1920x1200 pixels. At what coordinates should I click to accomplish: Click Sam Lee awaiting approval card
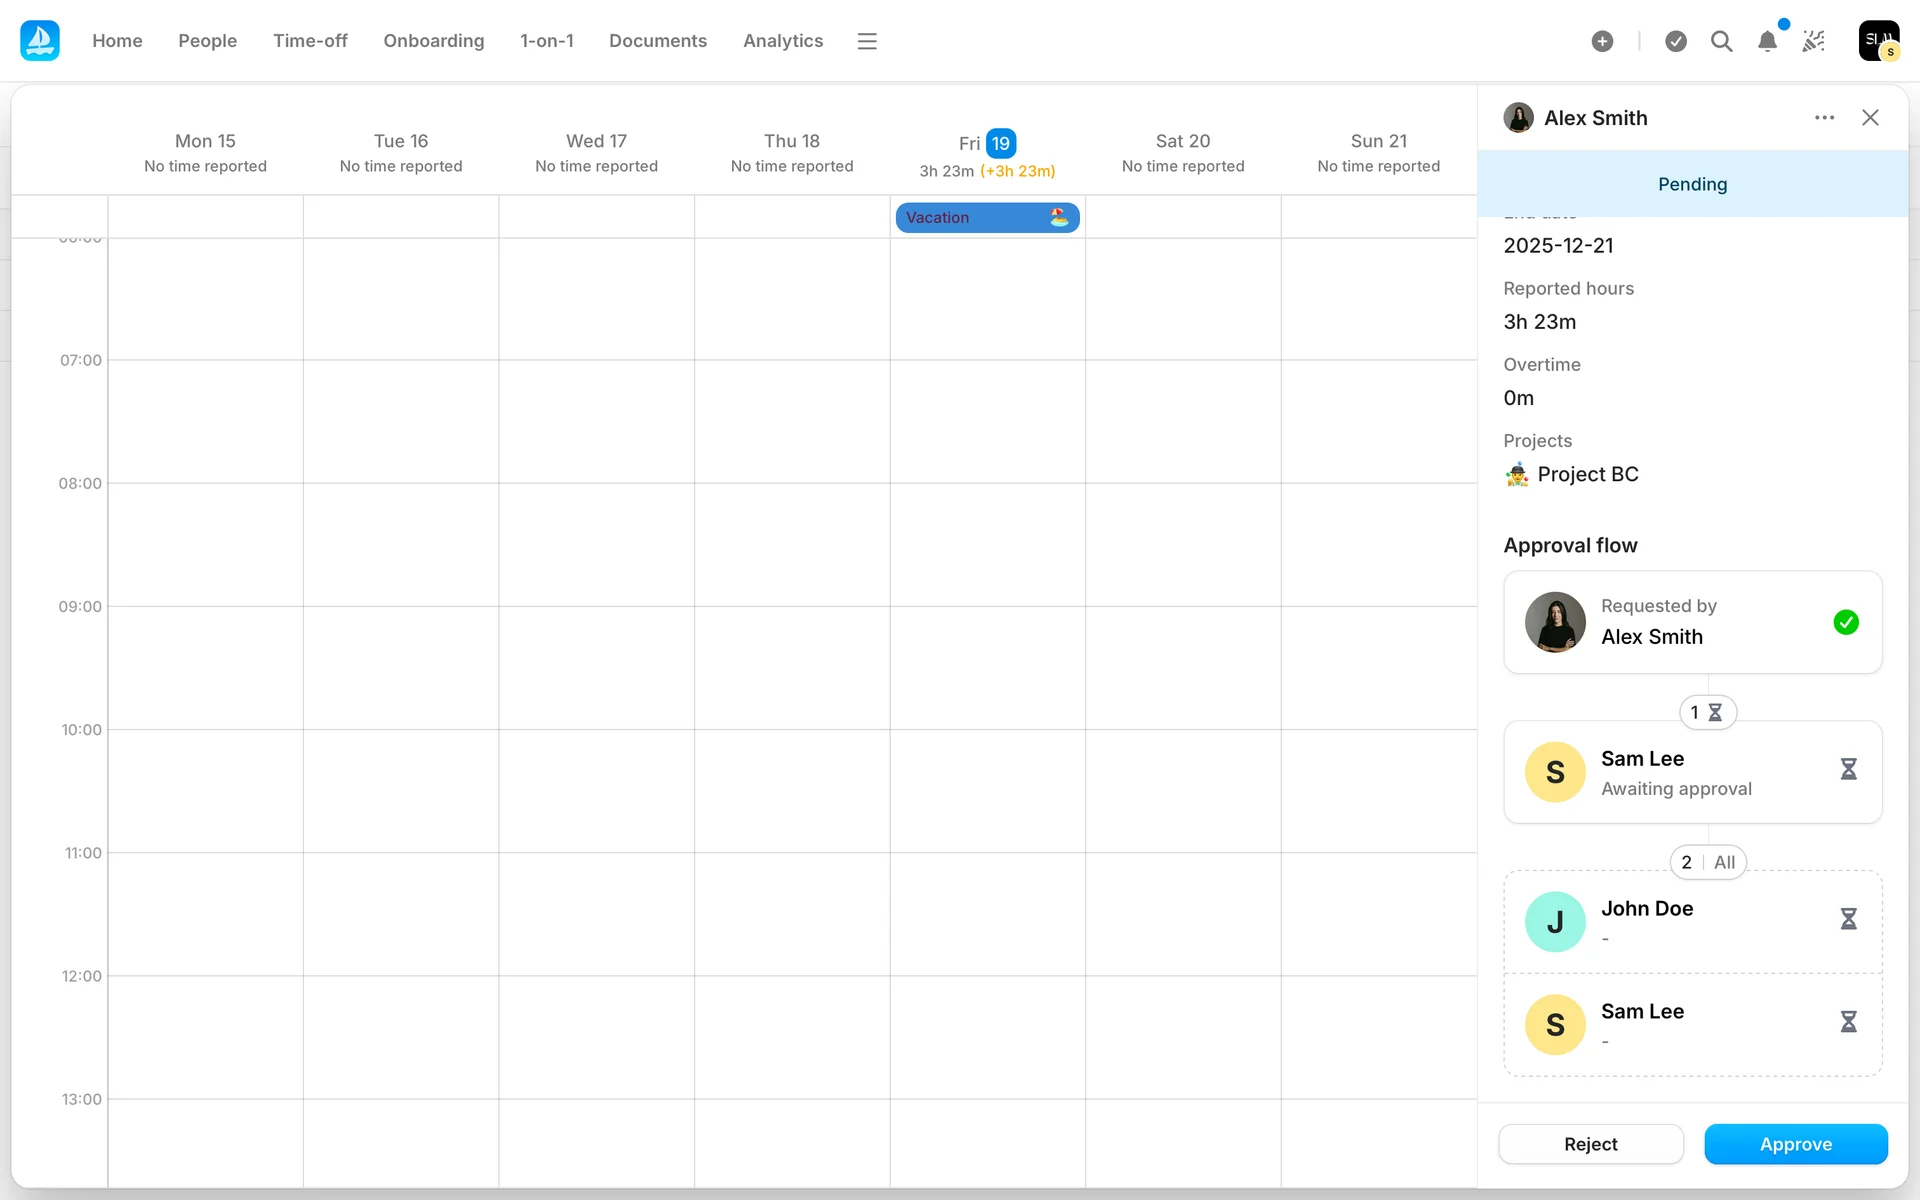click(x=1692, y=773)
